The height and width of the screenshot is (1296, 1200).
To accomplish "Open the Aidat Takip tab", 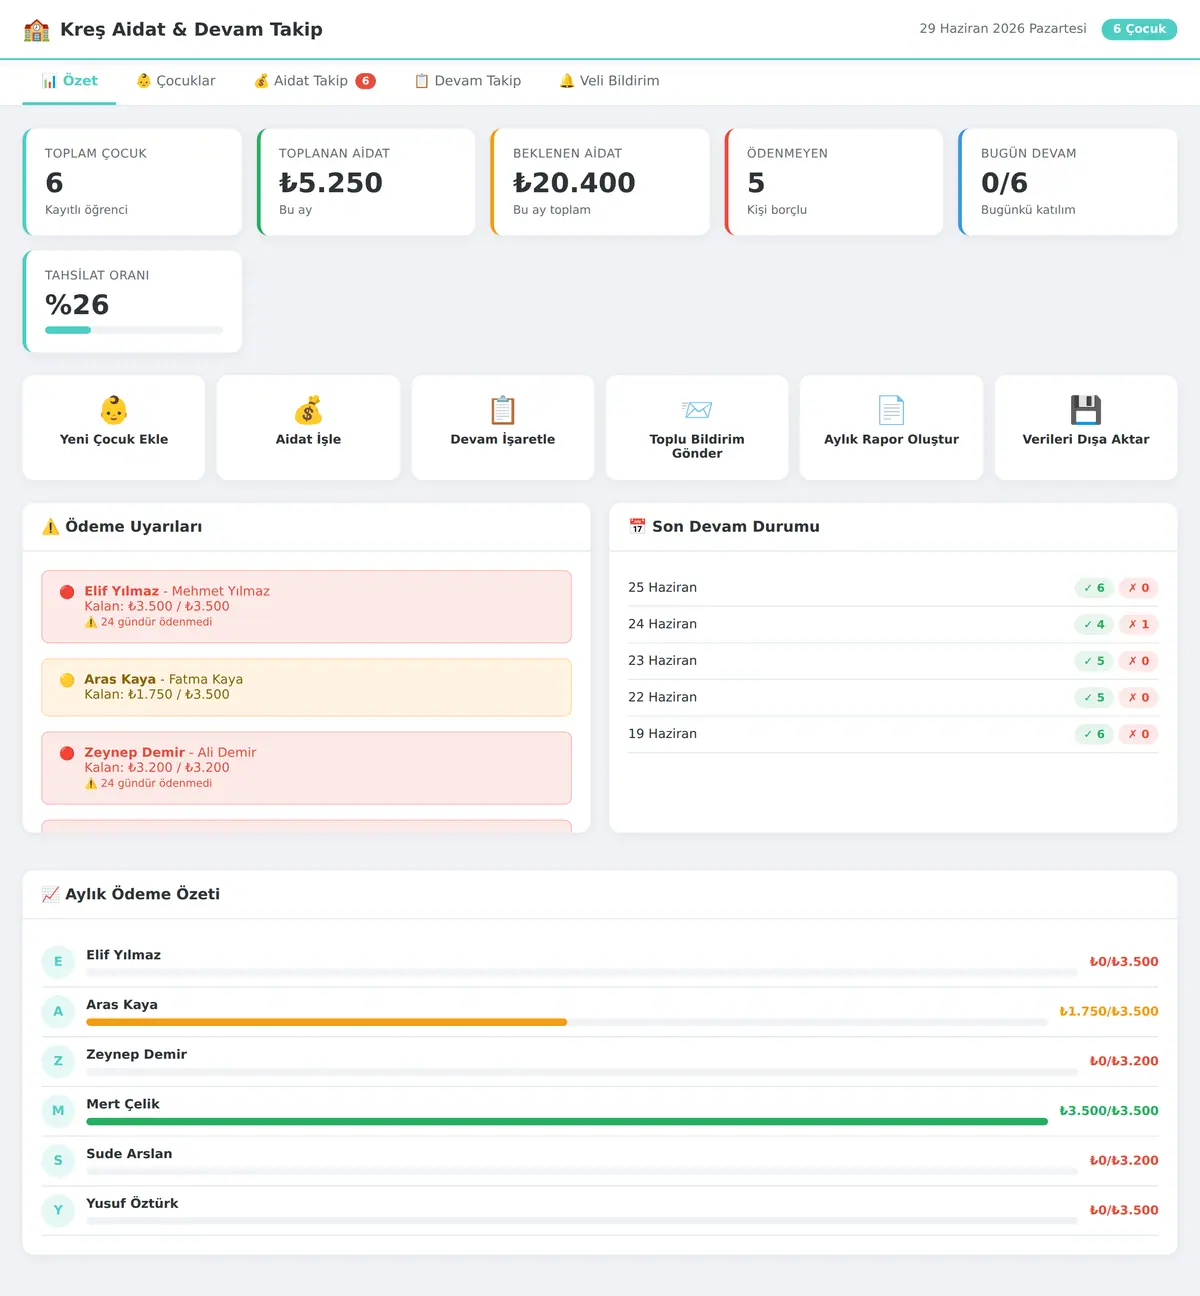I will [x=315, y=81].
